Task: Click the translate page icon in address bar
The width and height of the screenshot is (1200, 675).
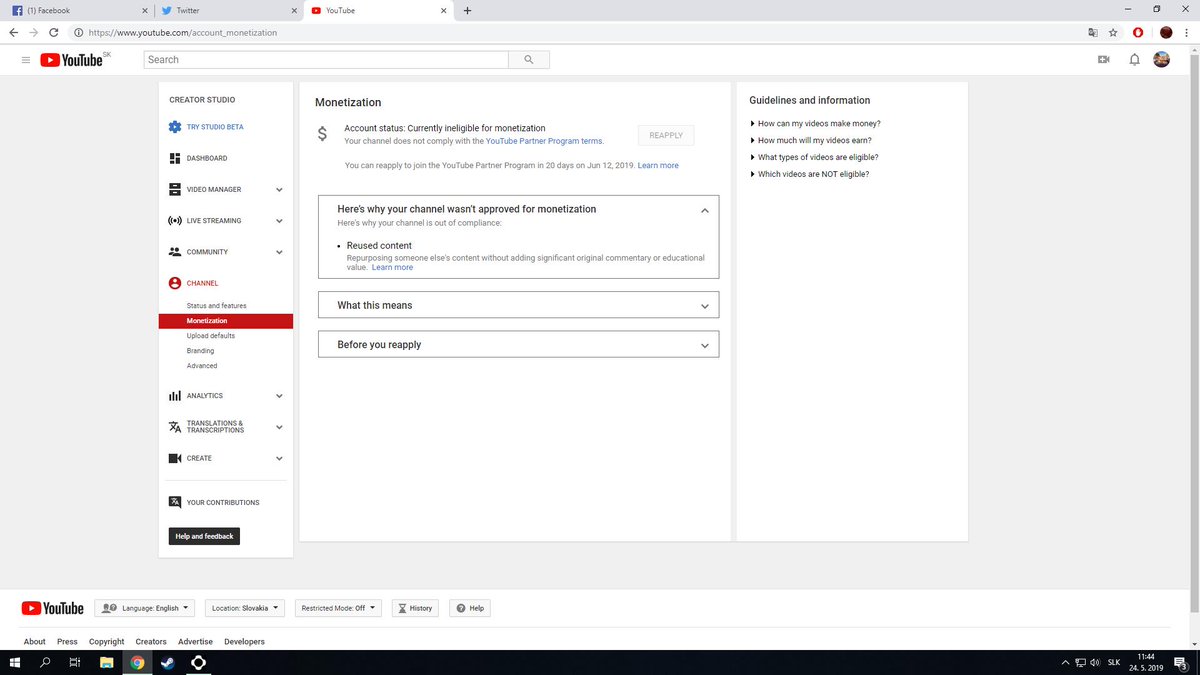Action: pyautogui.click(x=1093, y=32)
